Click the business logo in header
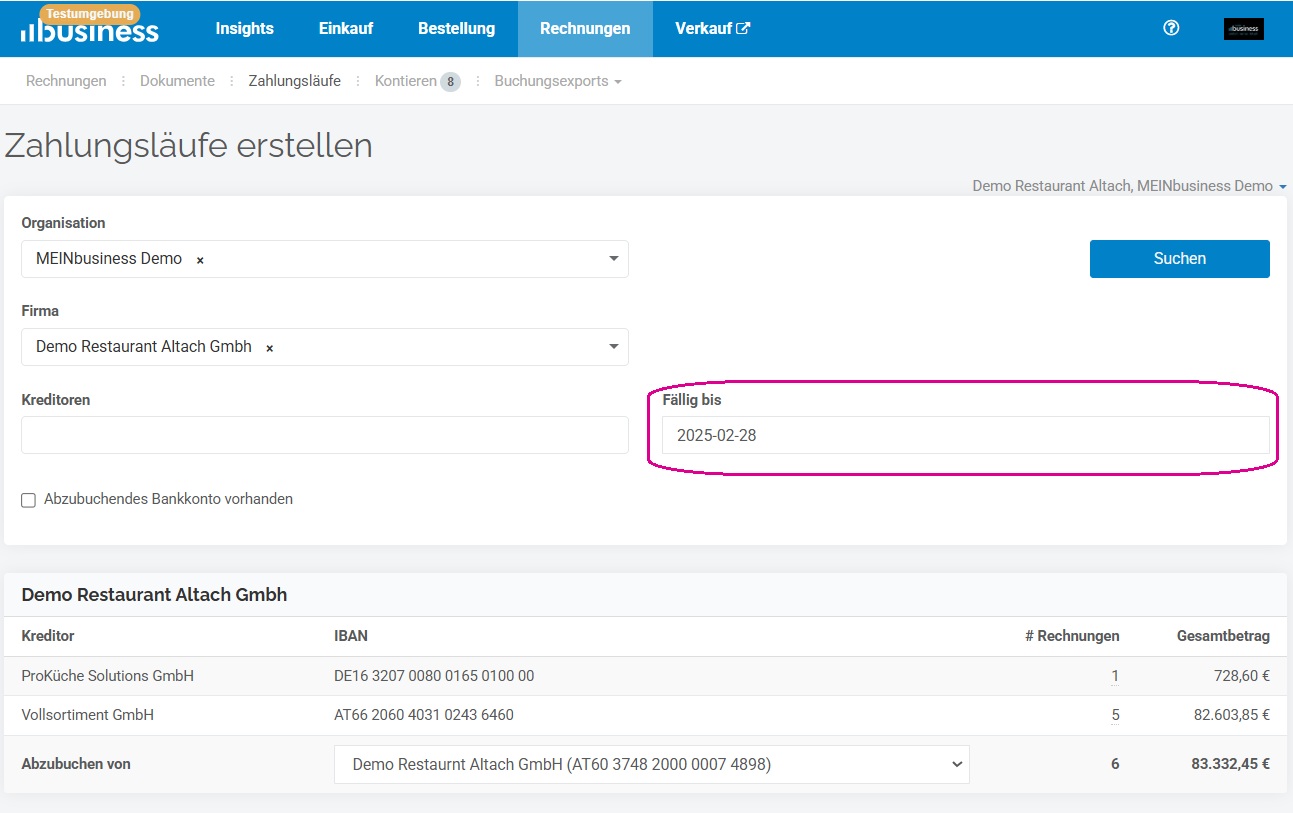1293x813 pixels. 89,32
